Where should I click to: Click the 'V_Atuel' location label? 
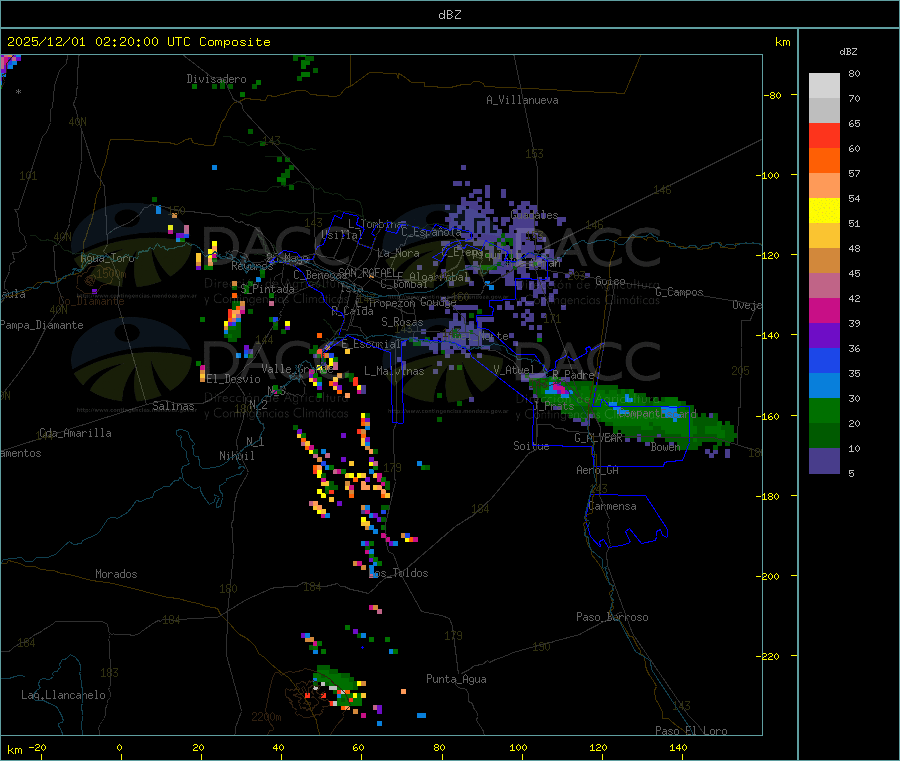(x=515, y=370)
